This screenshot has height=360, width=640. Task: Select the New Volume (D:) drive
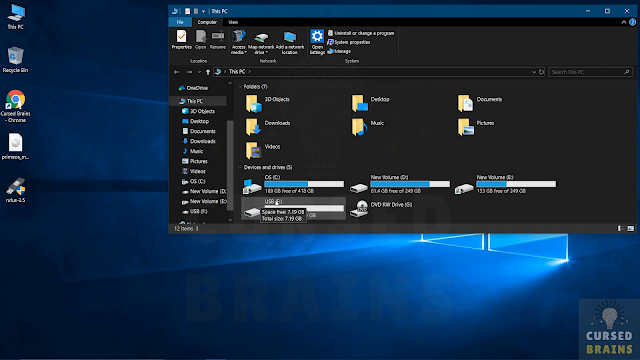399,184
